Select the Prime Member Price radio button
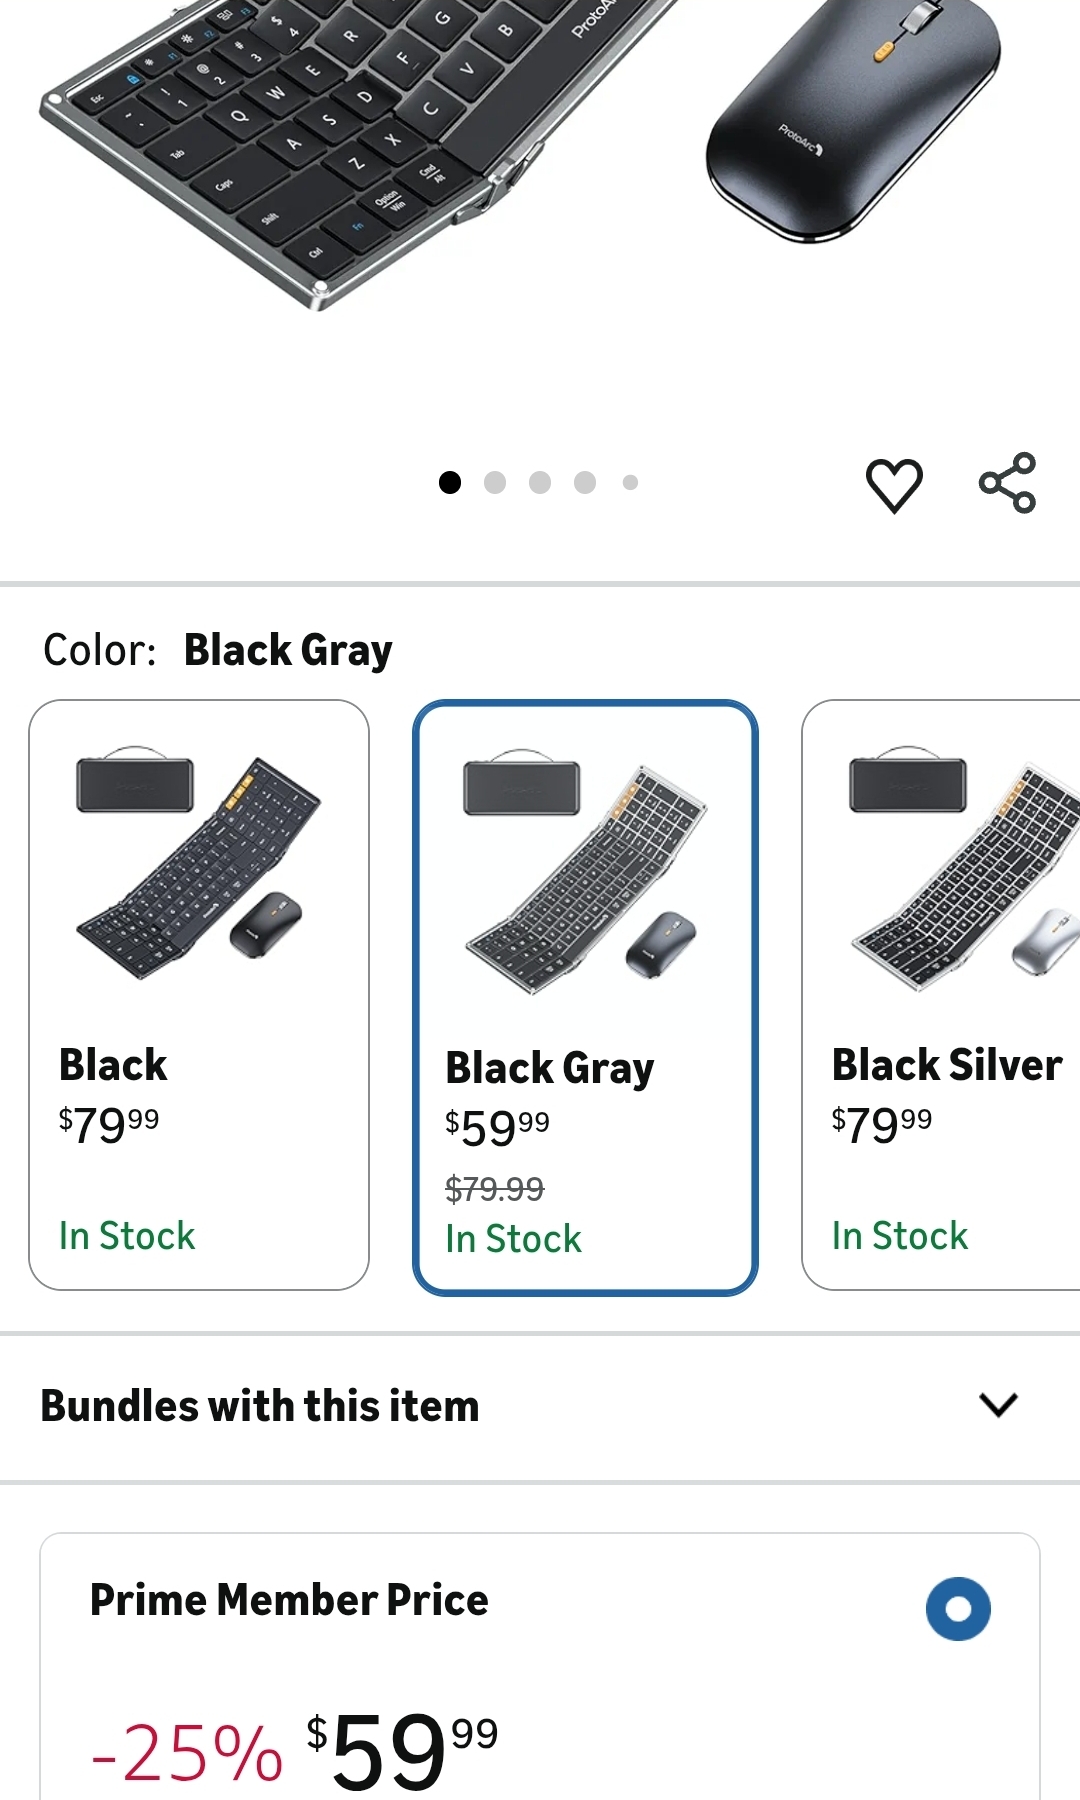 pos(957,1608)
